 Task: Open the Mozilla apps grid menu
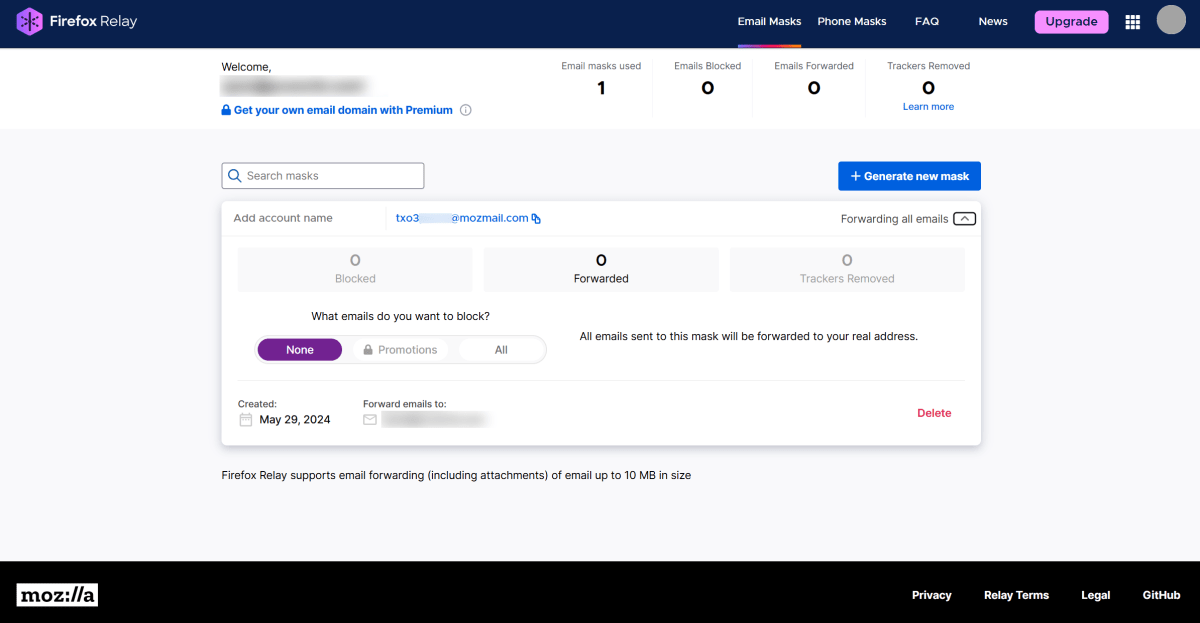pyautogui.click(x=1133, y=21)
